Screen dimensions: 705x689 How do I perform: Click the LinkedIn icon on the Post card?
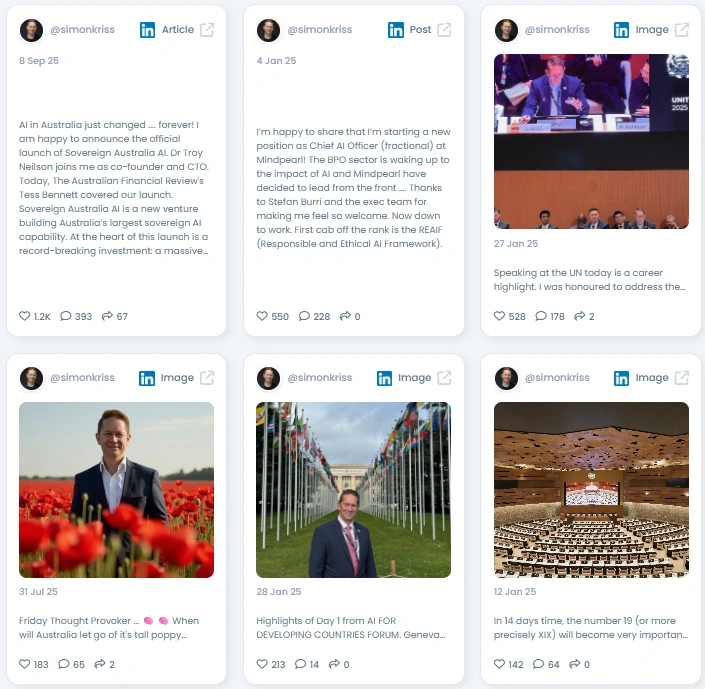coord(396,30)
